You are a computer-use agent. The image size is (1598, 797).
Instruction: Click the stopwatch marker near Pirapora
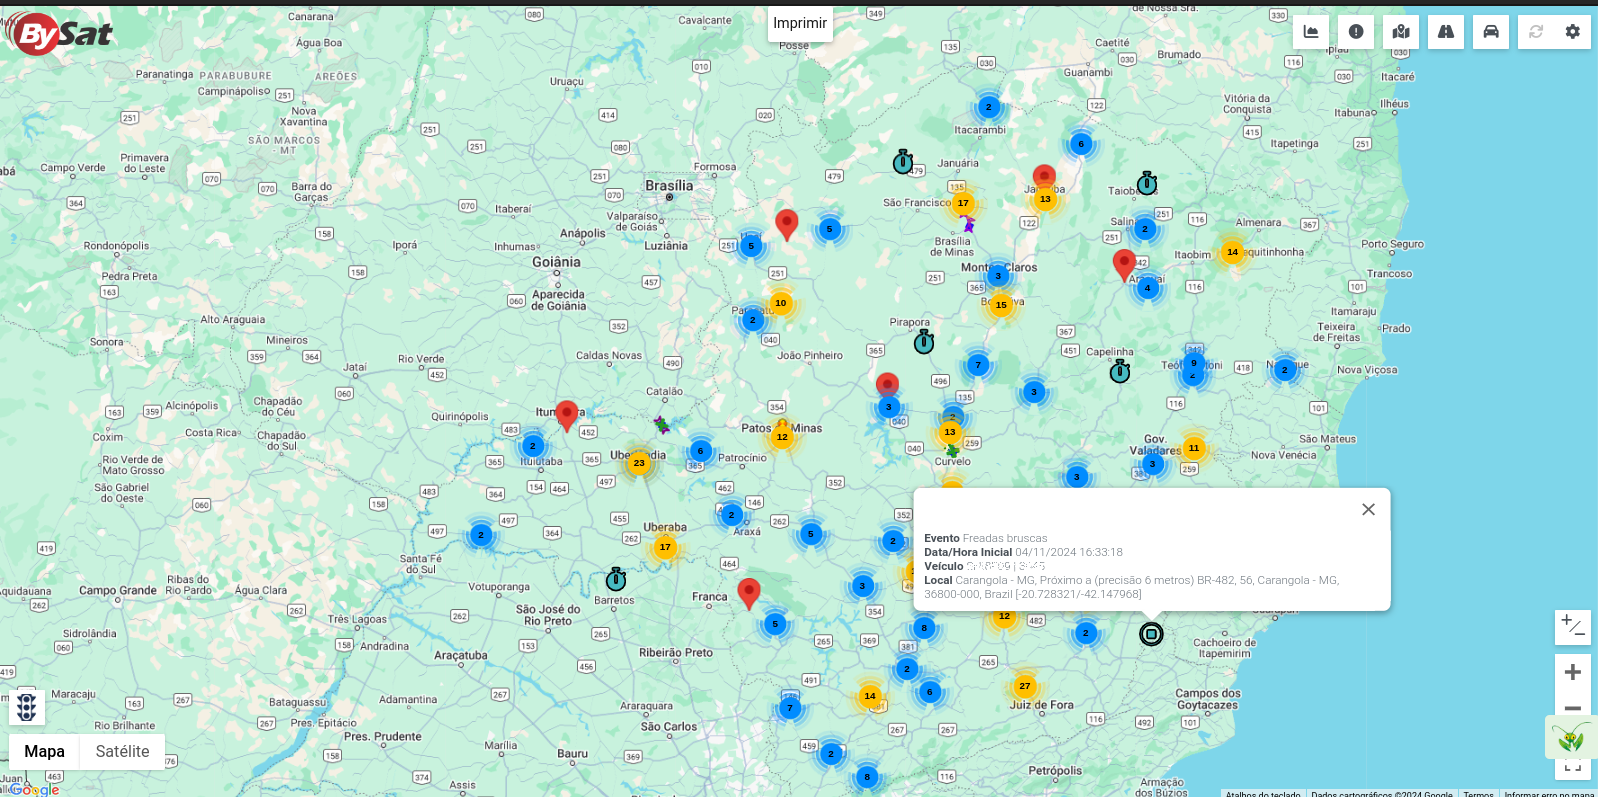tap(924, 342)
